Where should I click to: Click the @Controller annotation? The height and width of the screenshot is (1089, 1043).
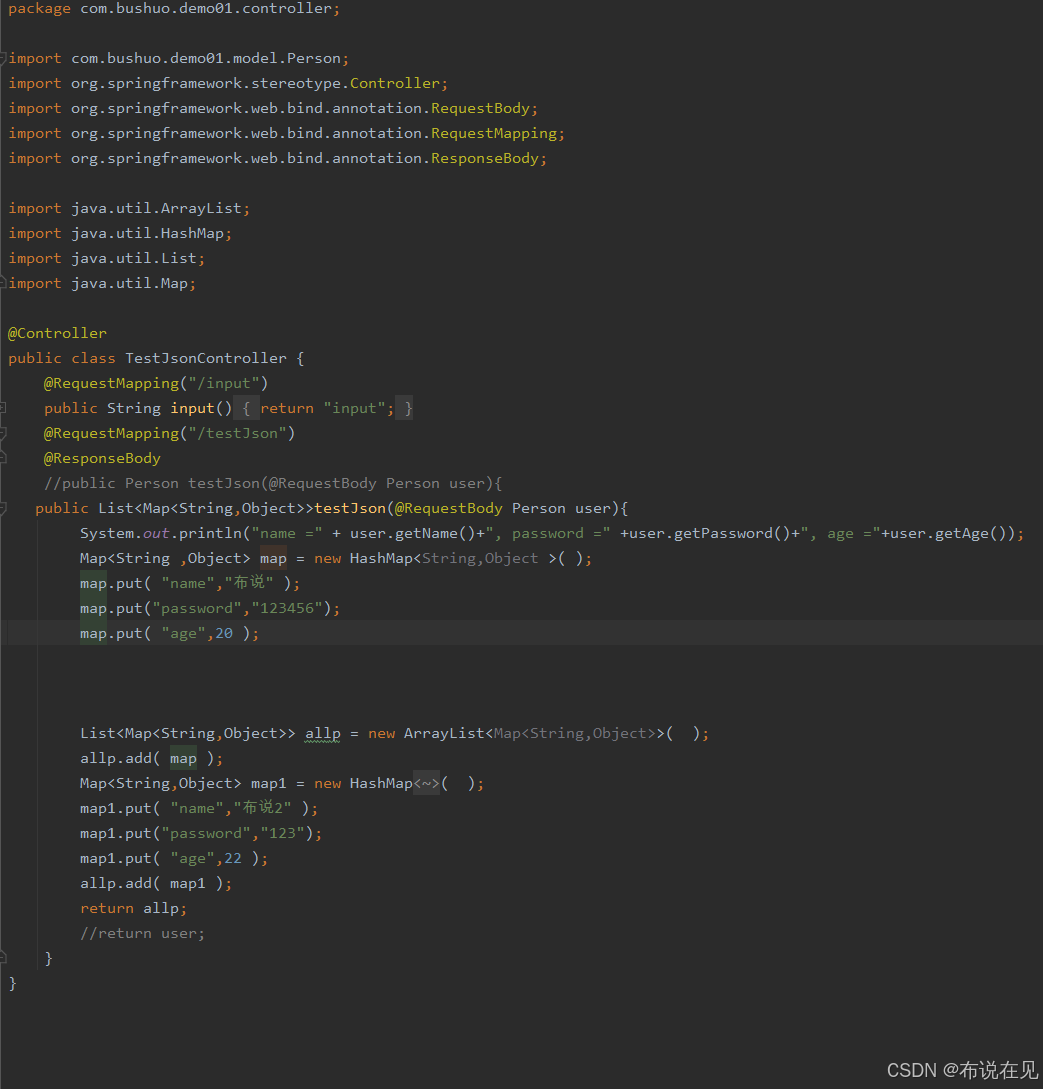58,333
